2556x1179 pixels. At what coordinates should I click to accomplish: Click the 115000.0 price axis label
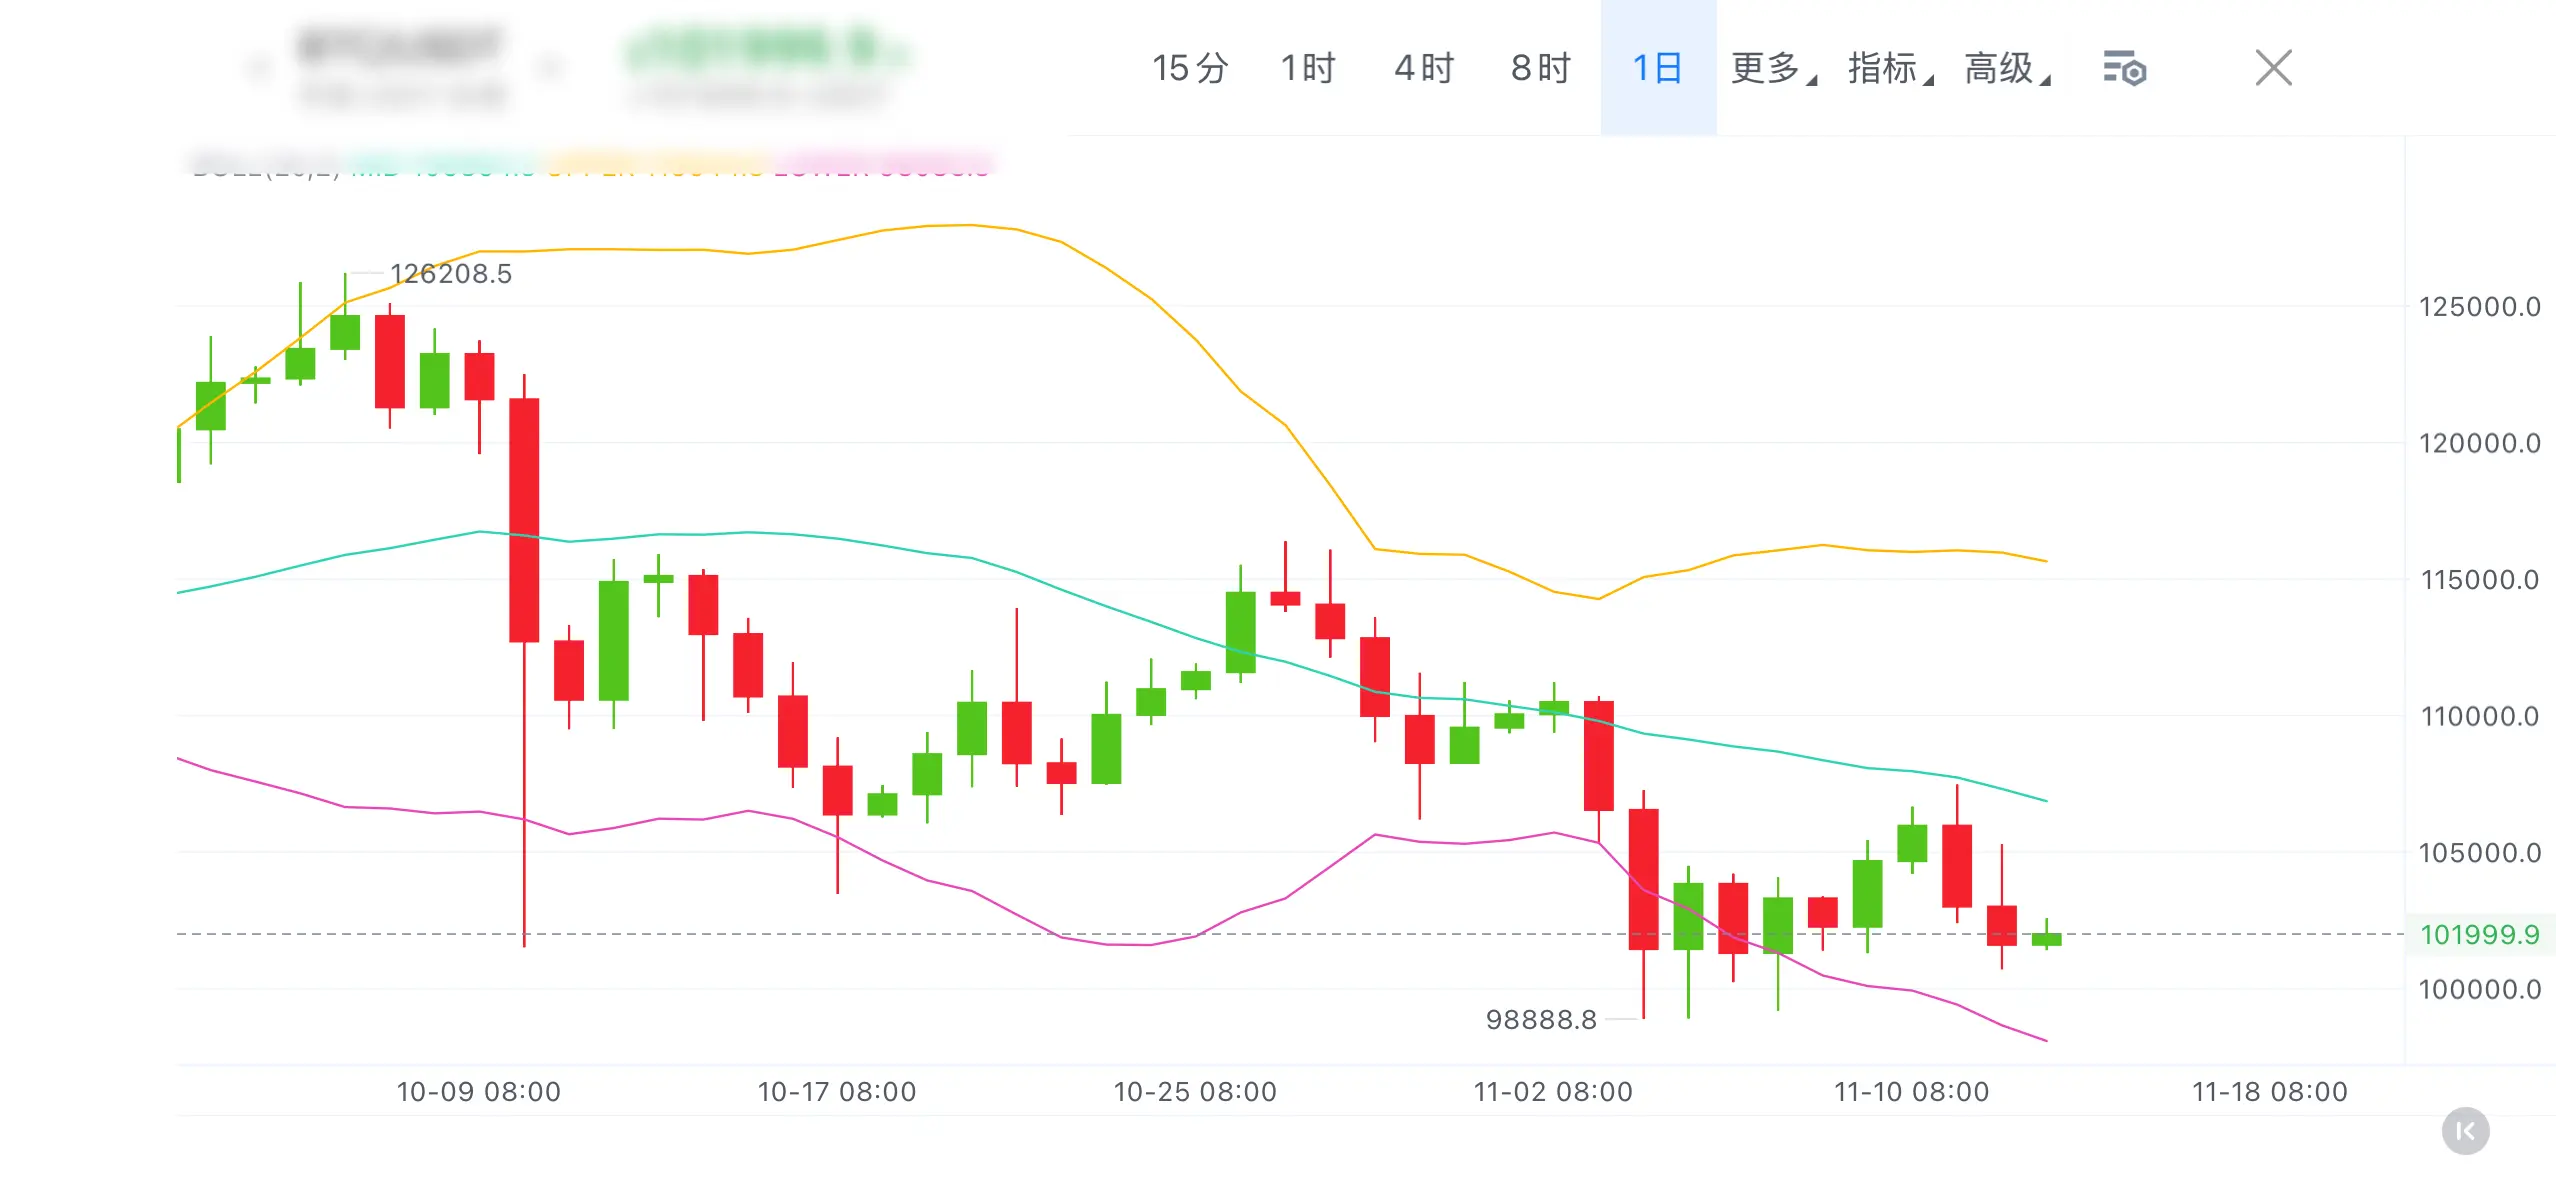pos(2479,579)
